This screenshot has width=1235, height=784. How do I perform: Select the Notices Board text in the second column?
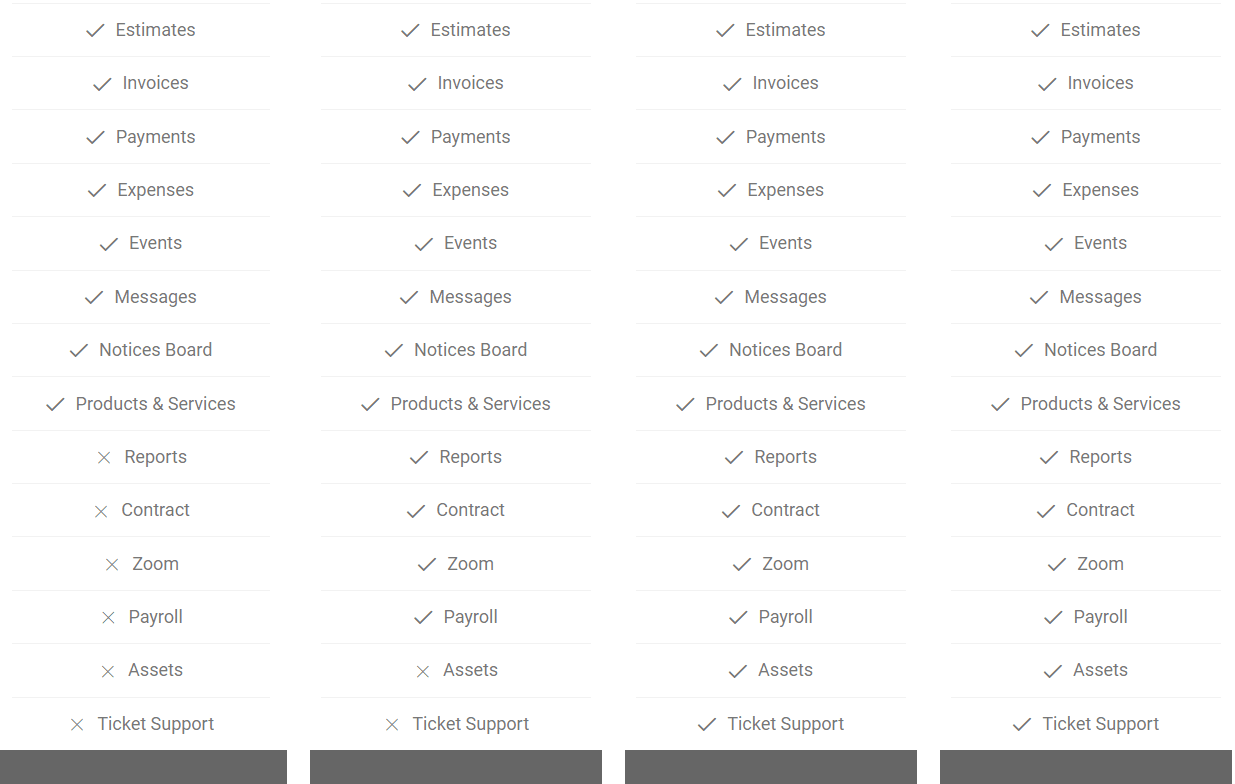click(x=470, y=350)
